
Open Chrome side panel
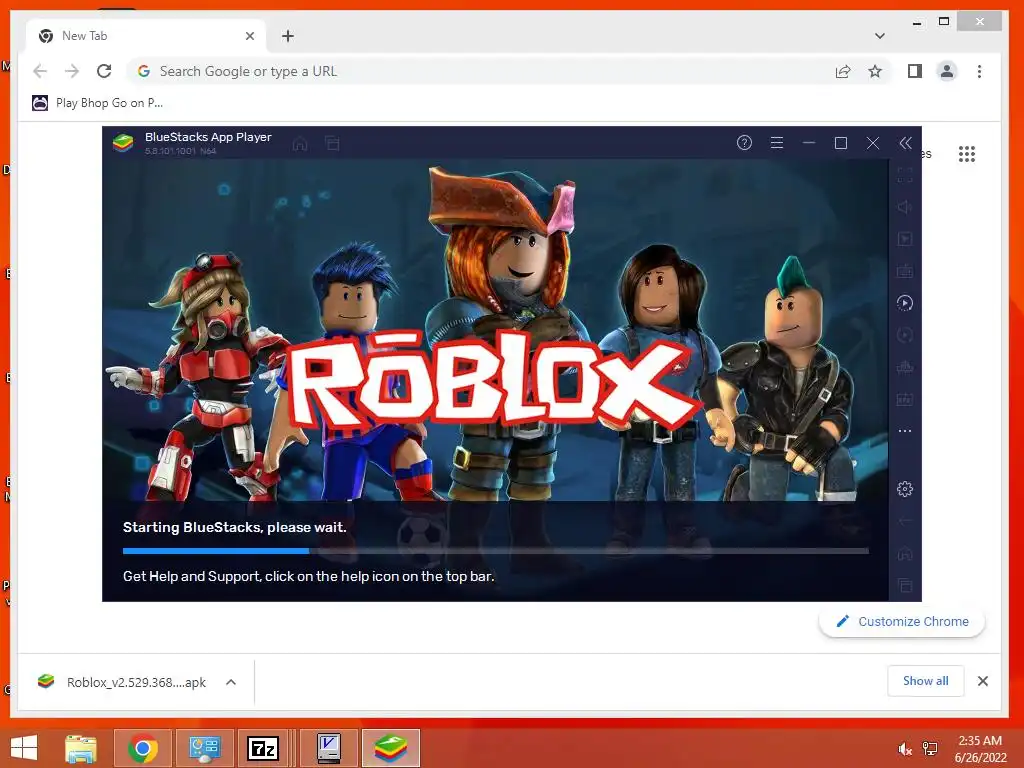point(915,71)
